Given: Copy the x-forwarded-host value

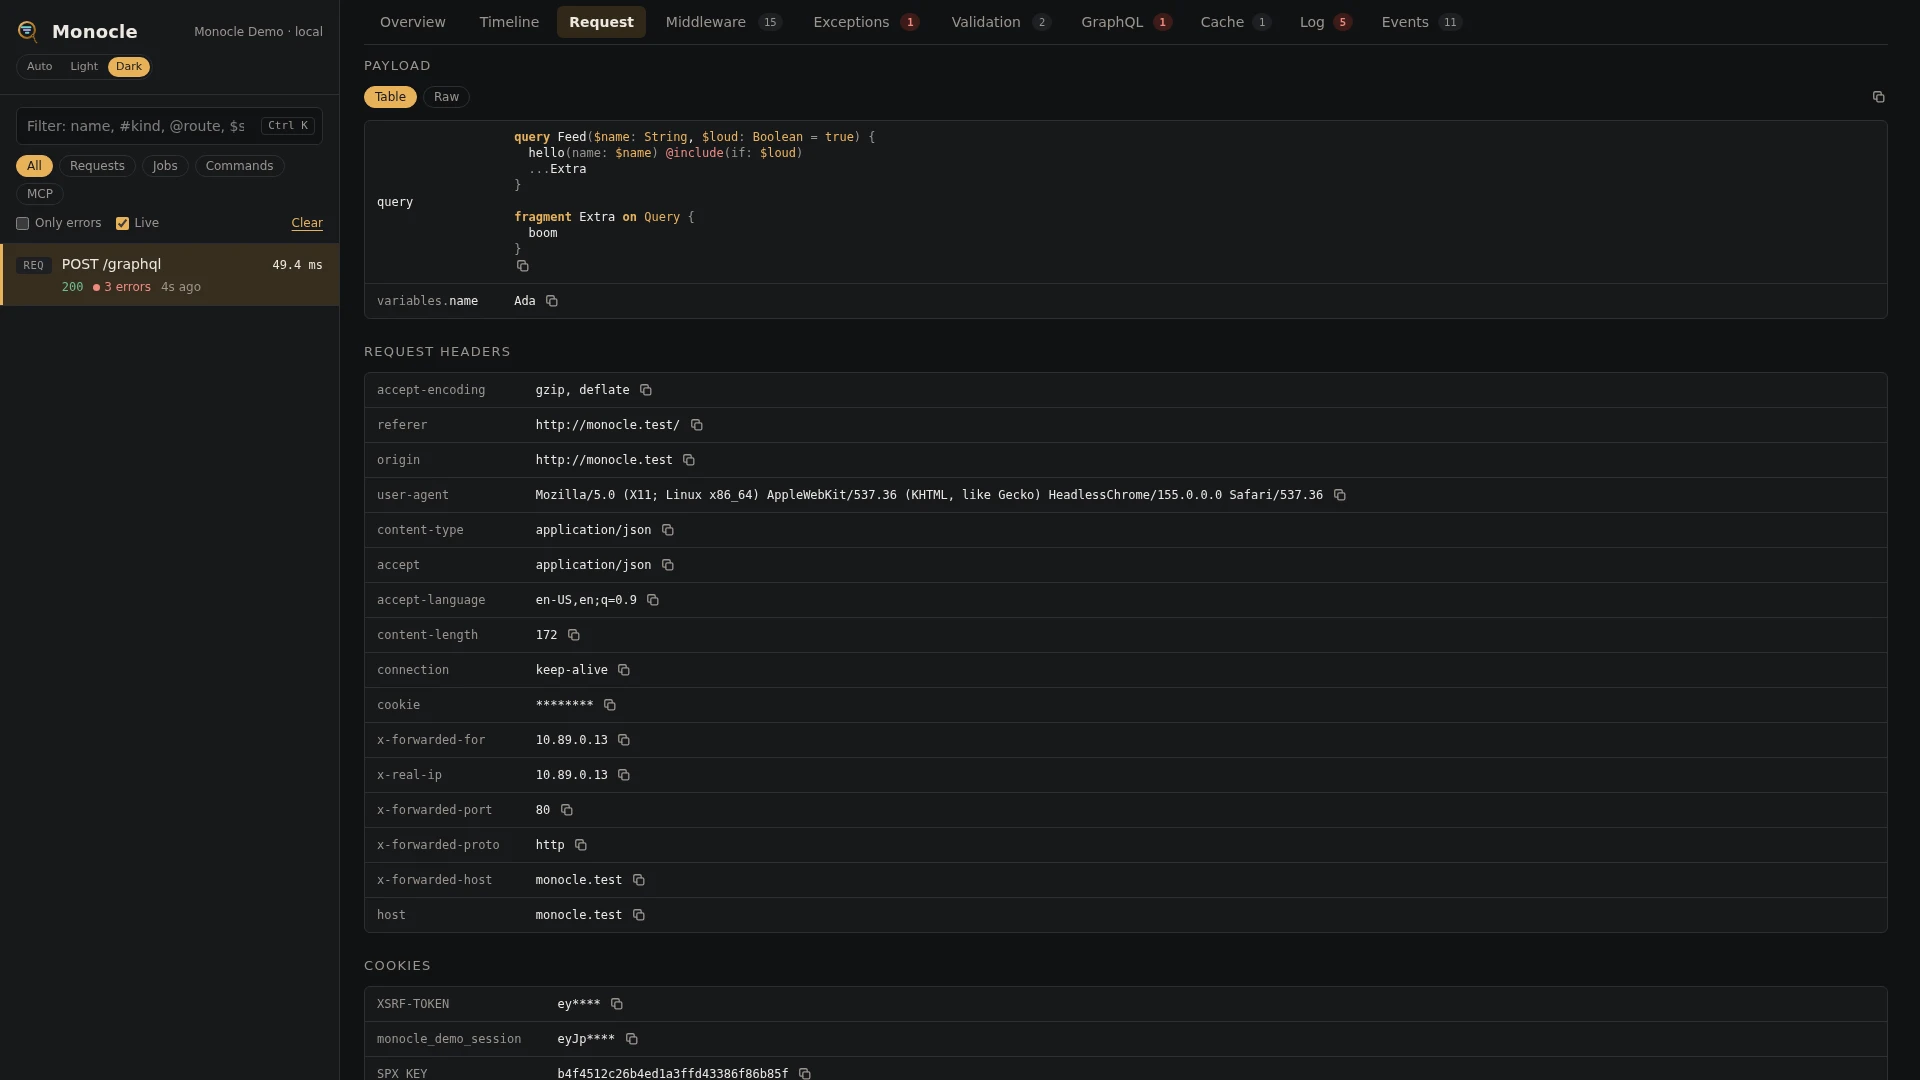Looking at the screenshot, I should coord(639,880).
